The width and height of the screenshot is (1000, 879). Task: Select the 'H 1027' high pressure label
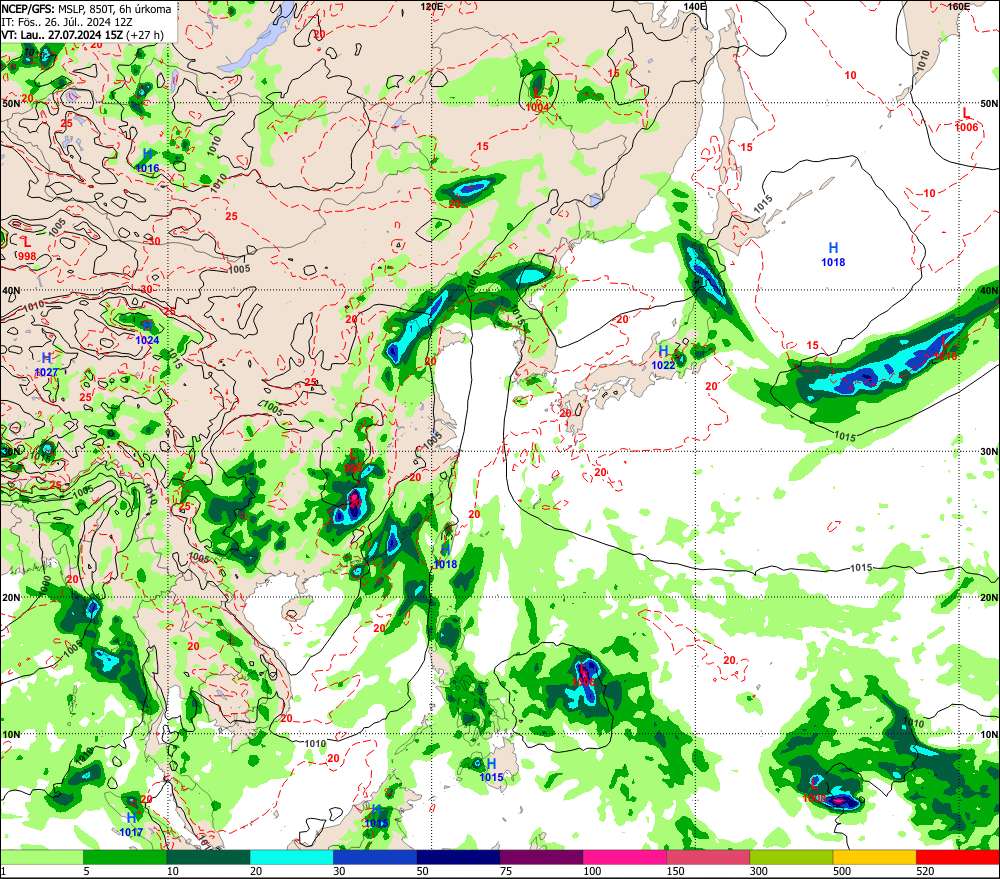[x=47, y=365]
